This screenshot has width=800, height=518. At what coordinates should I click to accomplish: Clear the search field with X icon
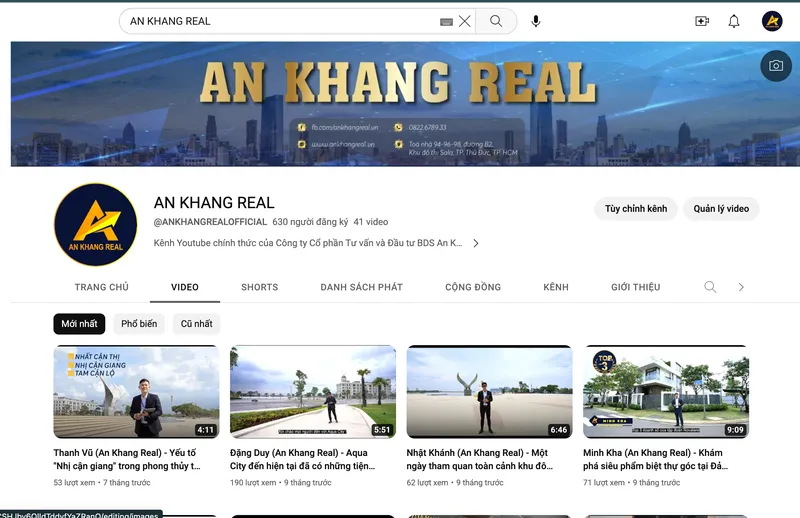click(x=464, y=21)
